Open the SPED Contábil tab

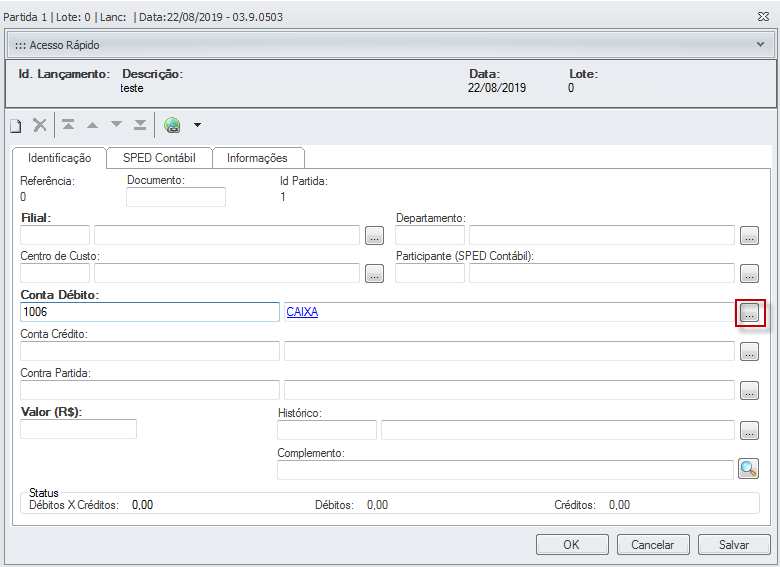tap(159, 158)
